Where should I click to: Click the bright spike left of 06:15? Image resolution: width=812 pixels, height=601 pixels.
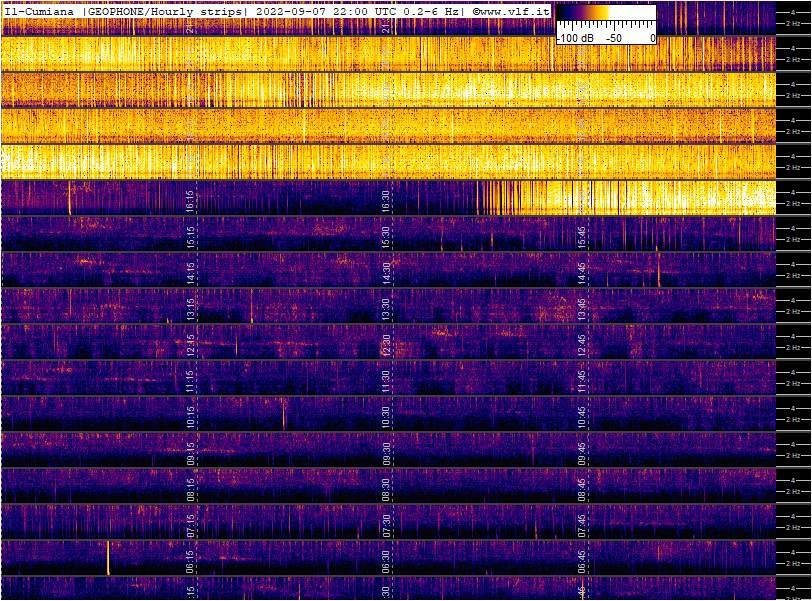[108, 558]
